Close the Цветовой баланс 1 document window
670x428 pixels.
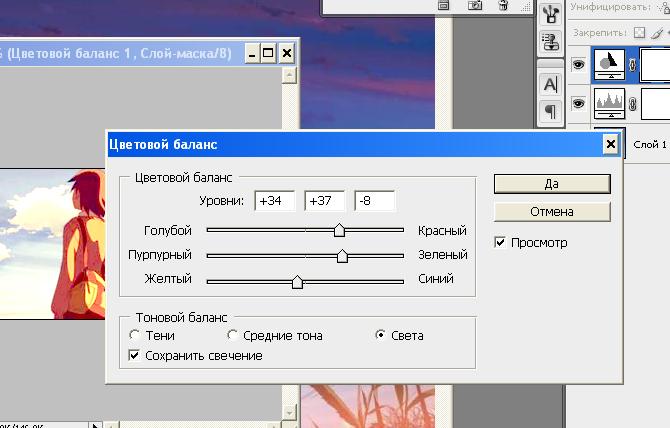tap(287, 54)
